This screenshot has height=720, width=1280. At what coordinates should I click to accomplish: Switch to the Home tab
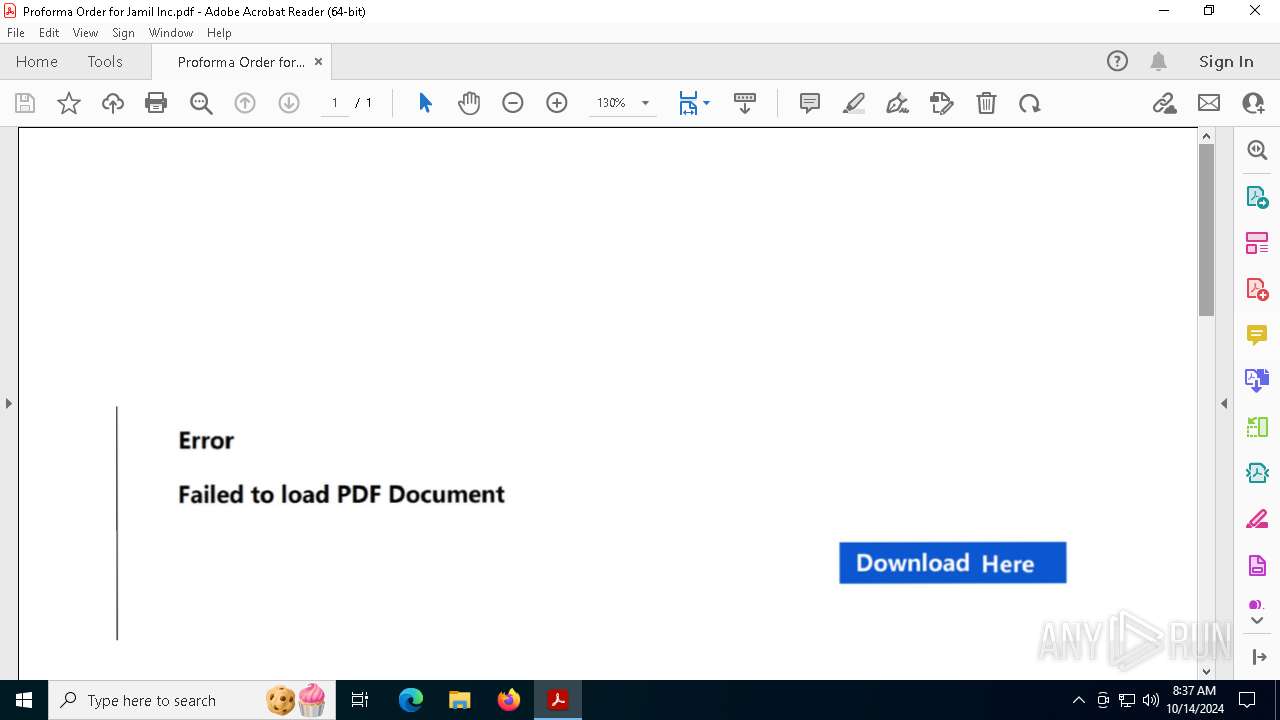tap(37, 61)
